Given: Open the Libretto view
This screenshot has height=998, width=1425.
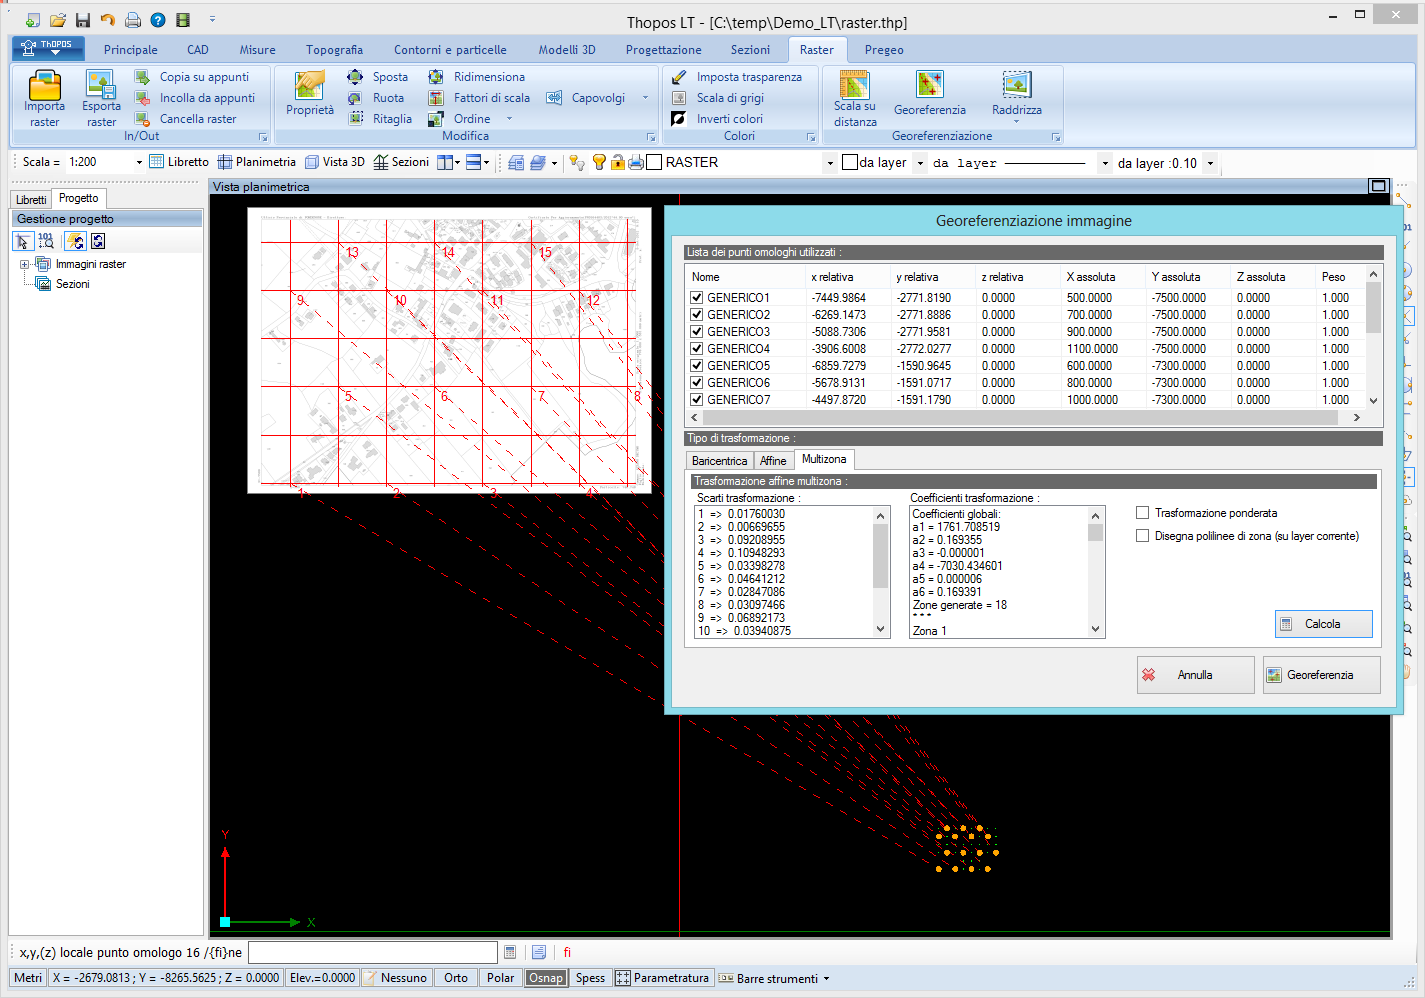Looking at the screenshot, I should pyautogui.click(x=179, y=162).
